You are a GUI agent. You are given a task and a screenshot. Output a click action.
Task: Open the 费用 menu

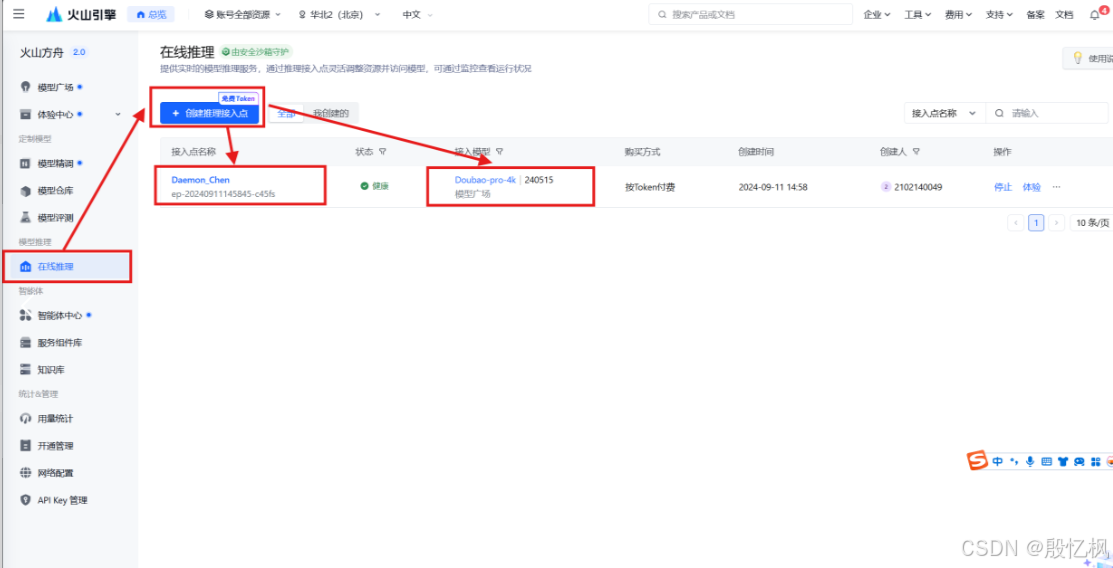click(x=958, y=14)
